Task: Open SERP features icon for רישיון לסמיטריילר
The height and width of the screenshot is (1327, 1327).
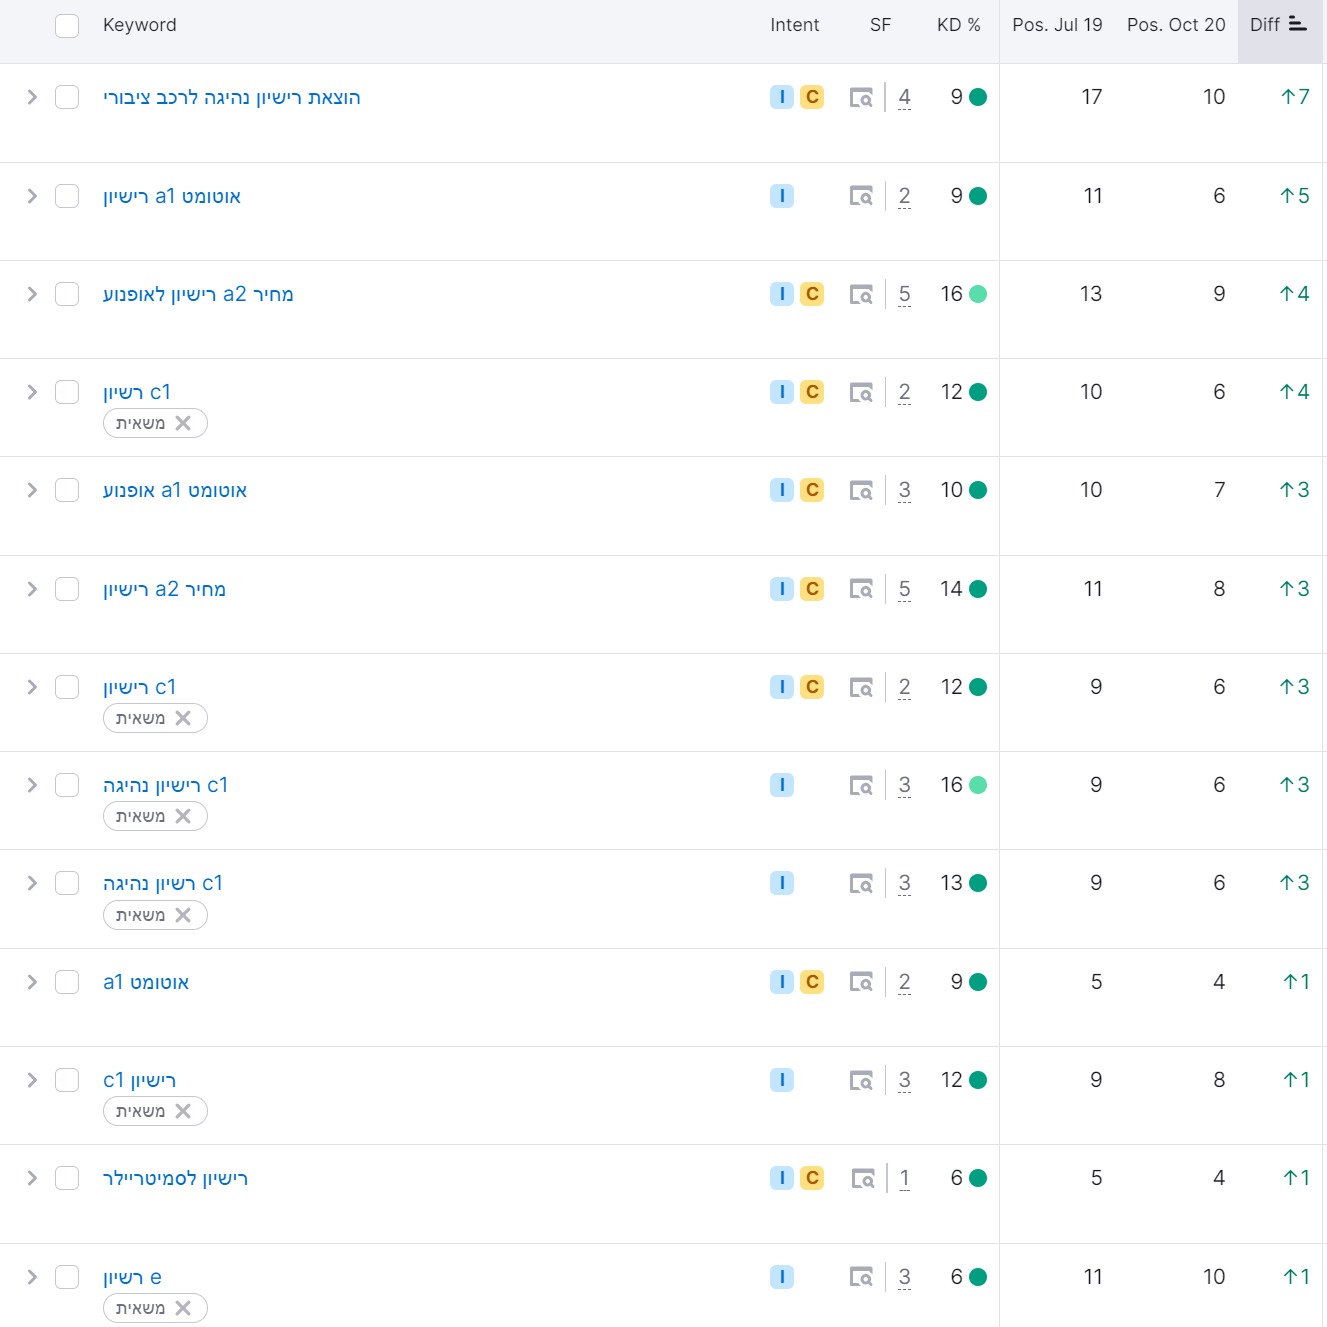Action: click(863, 1178)
